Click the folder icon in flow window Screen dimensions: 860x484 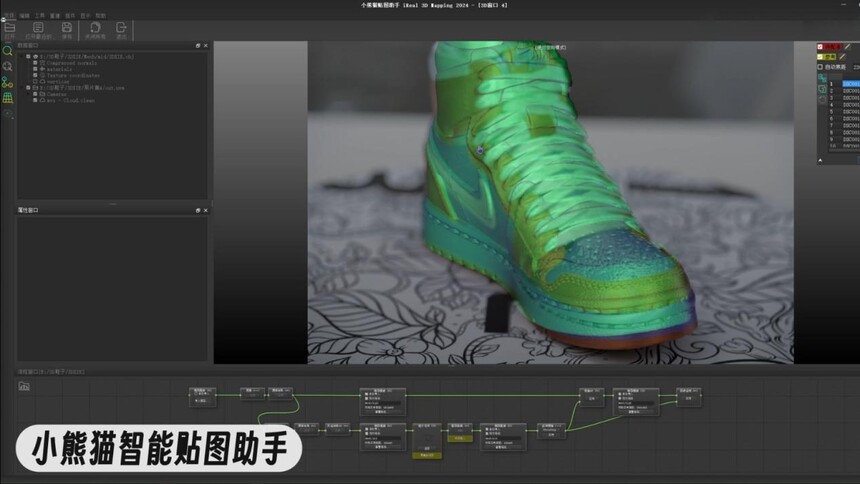(24, 386)
